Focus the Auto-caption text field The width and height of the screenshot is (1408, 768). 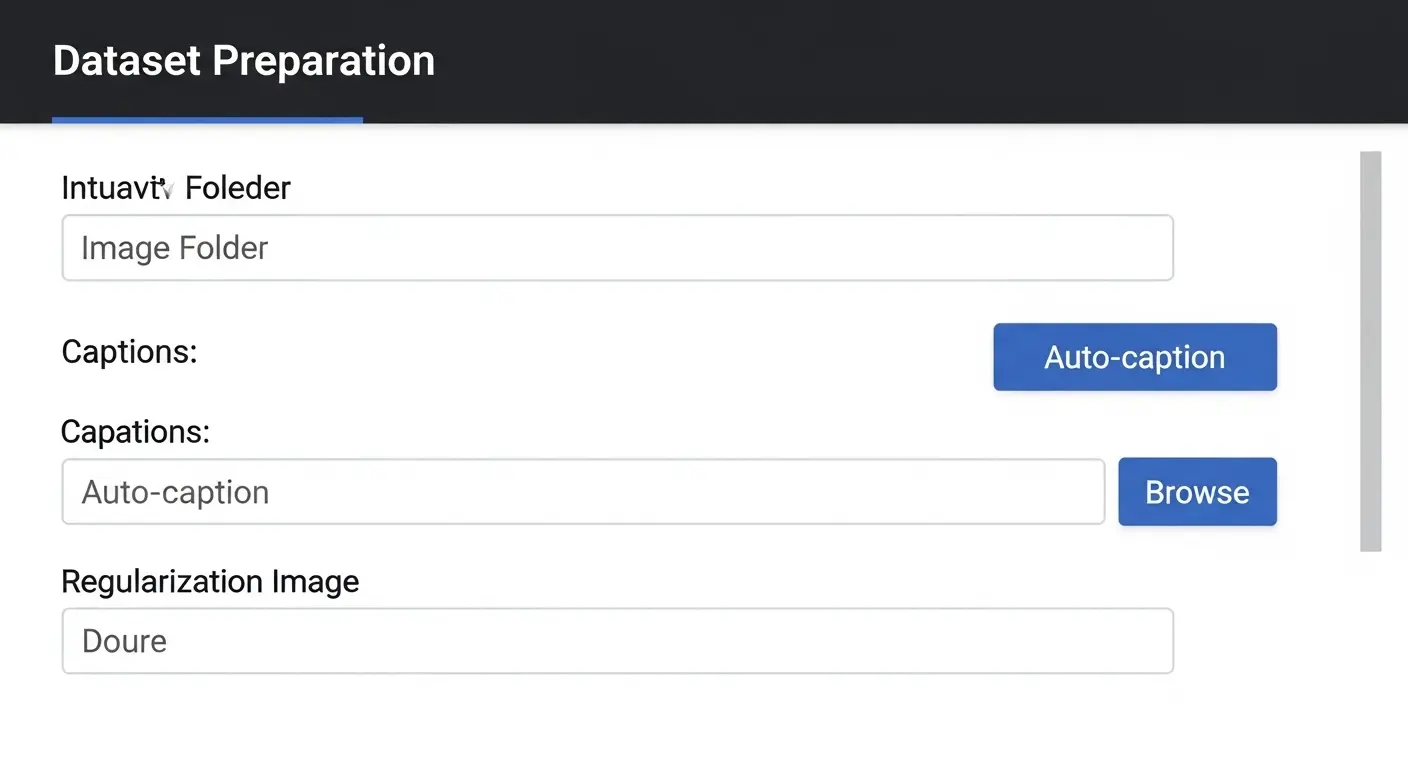point(583,492)
